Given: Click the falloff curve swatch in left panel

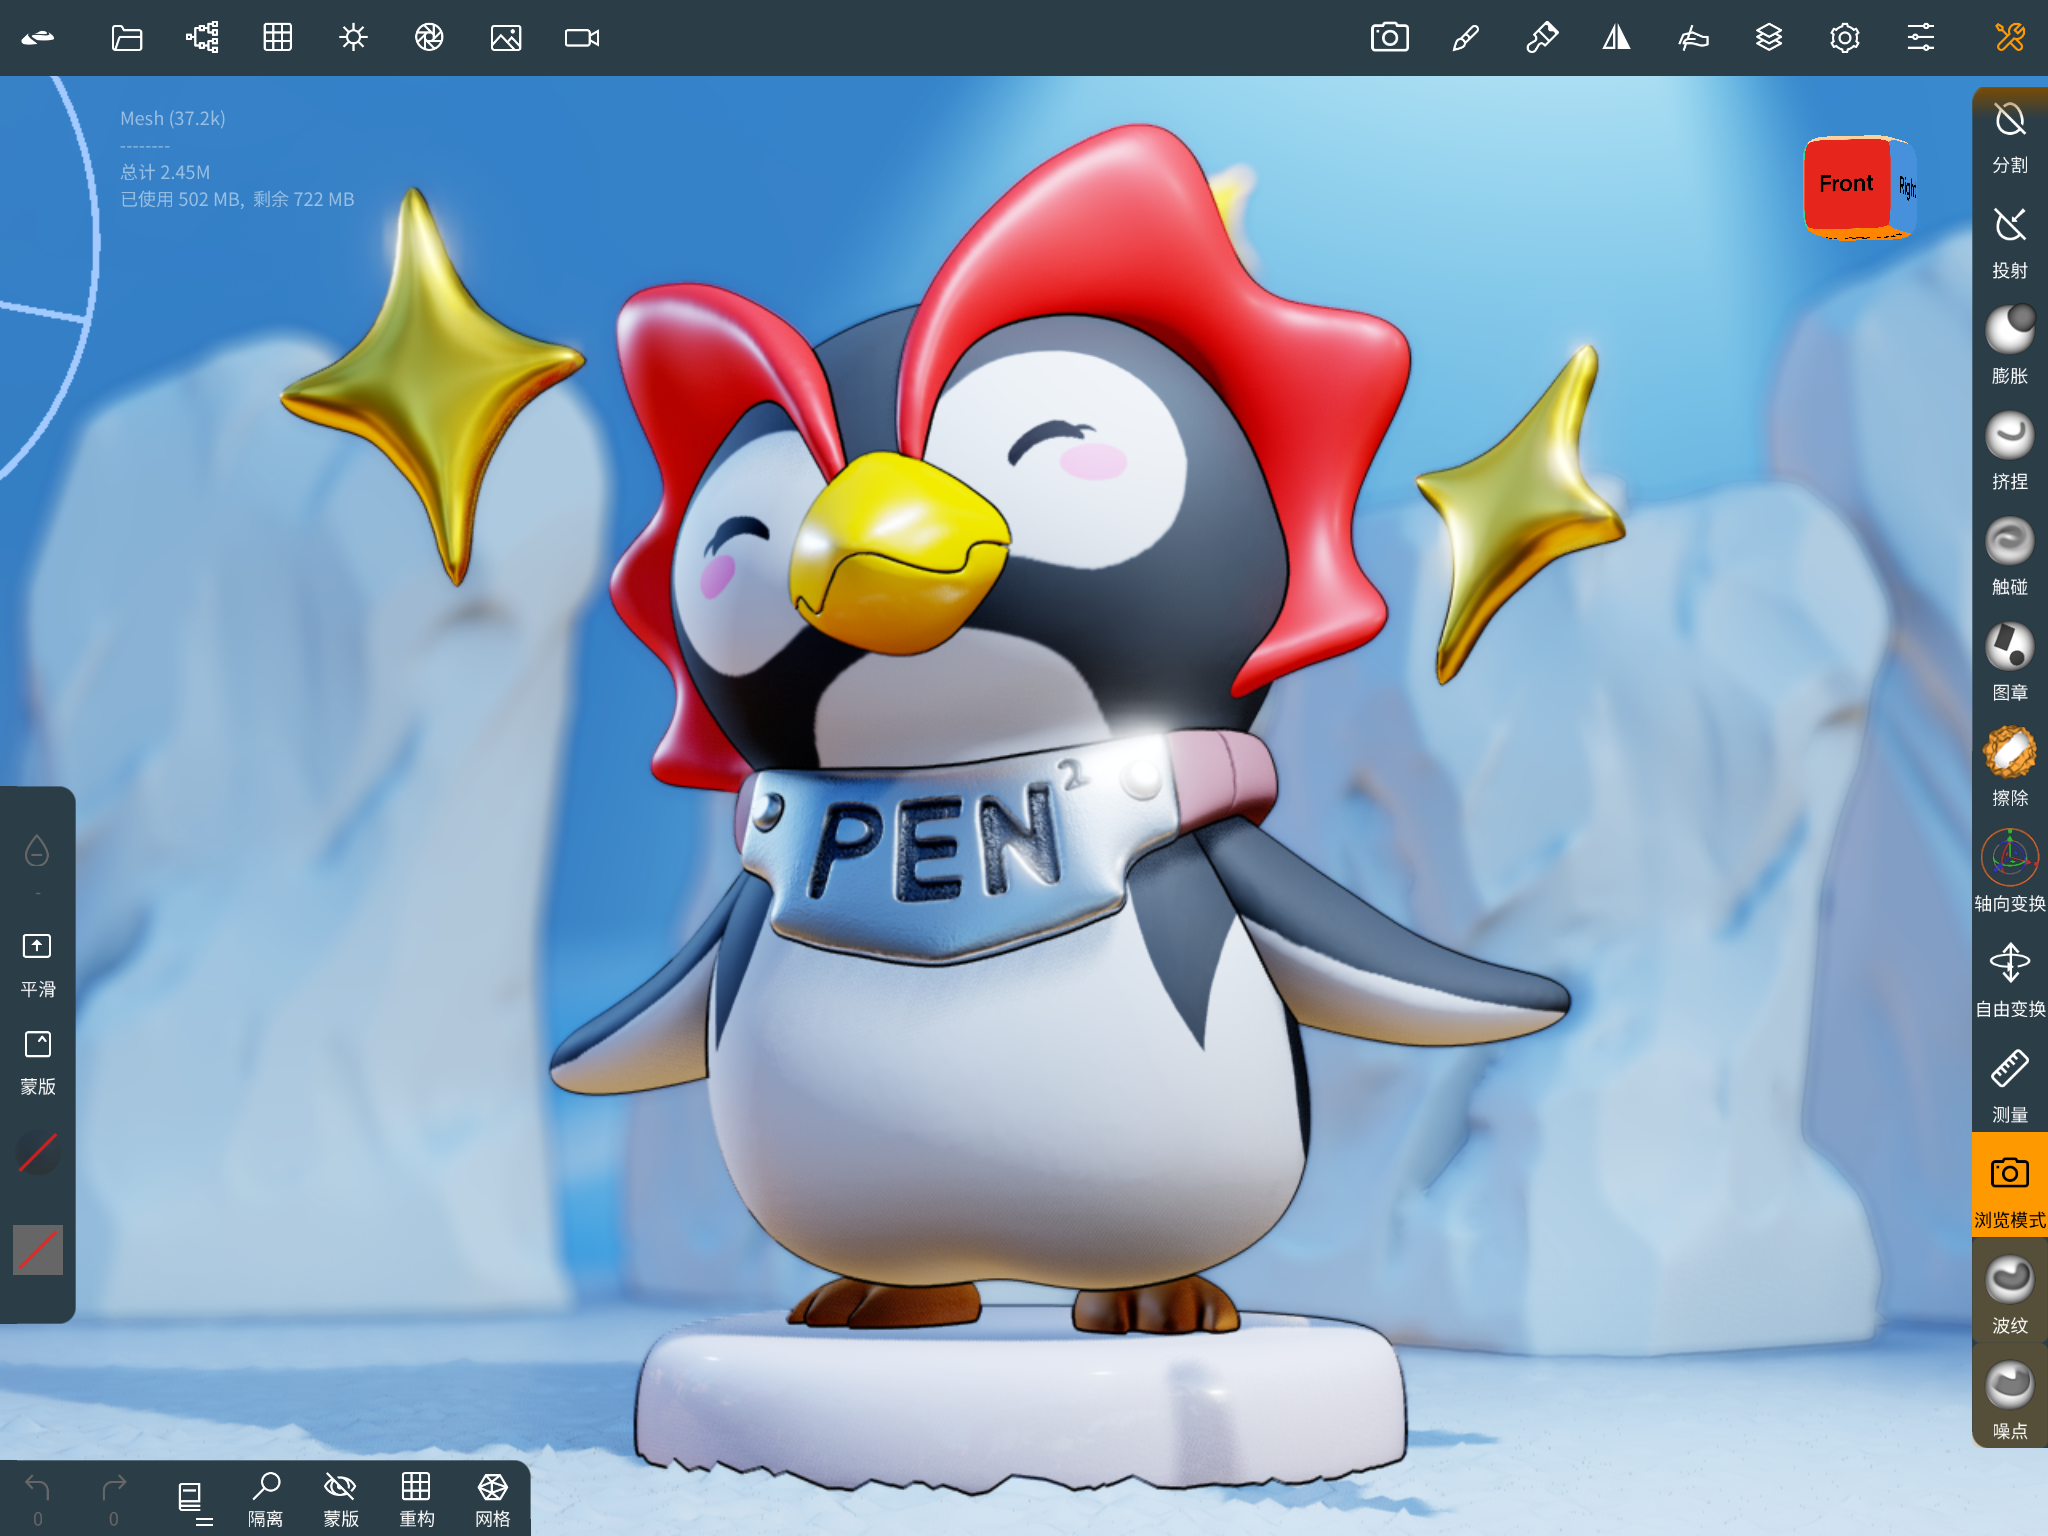Looking at the screenshot, I should coord(37,1153).
